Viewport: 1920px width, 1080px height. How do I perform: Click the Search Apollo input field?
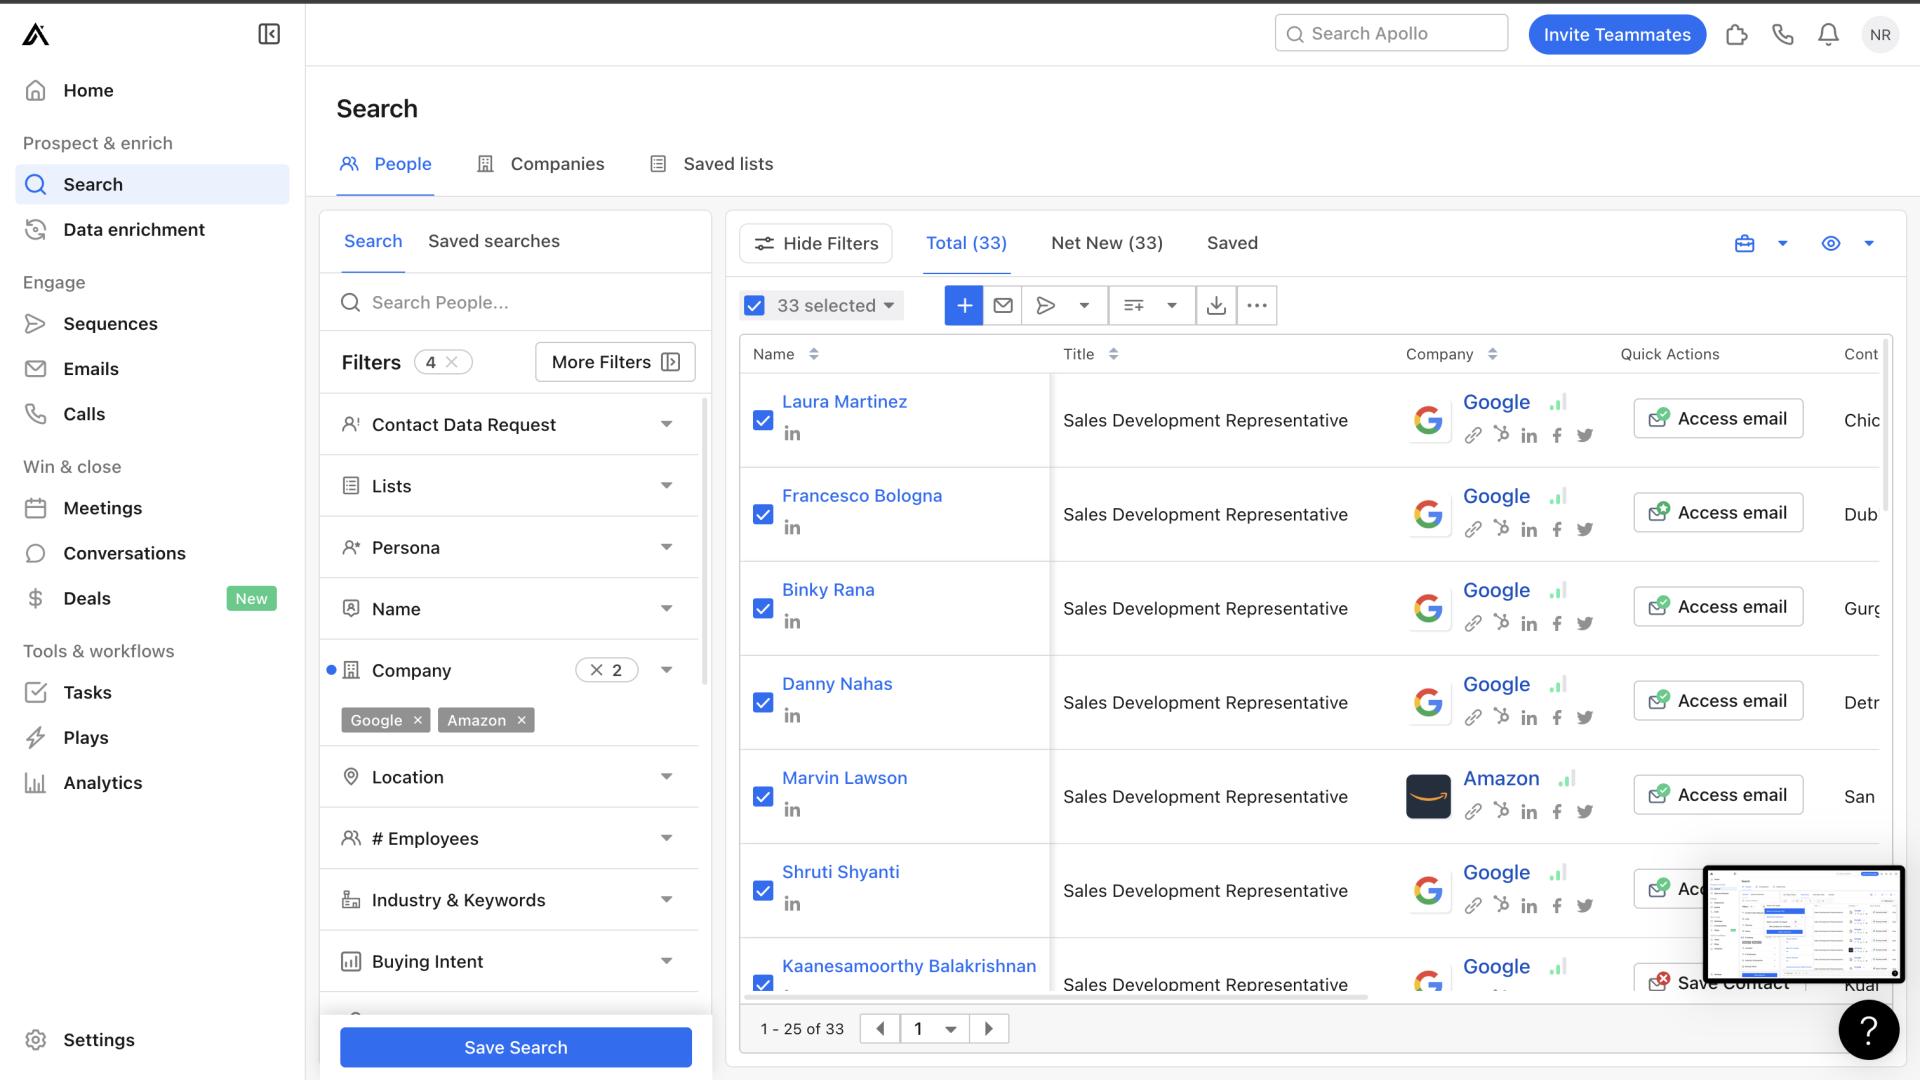coord(1391,33)
